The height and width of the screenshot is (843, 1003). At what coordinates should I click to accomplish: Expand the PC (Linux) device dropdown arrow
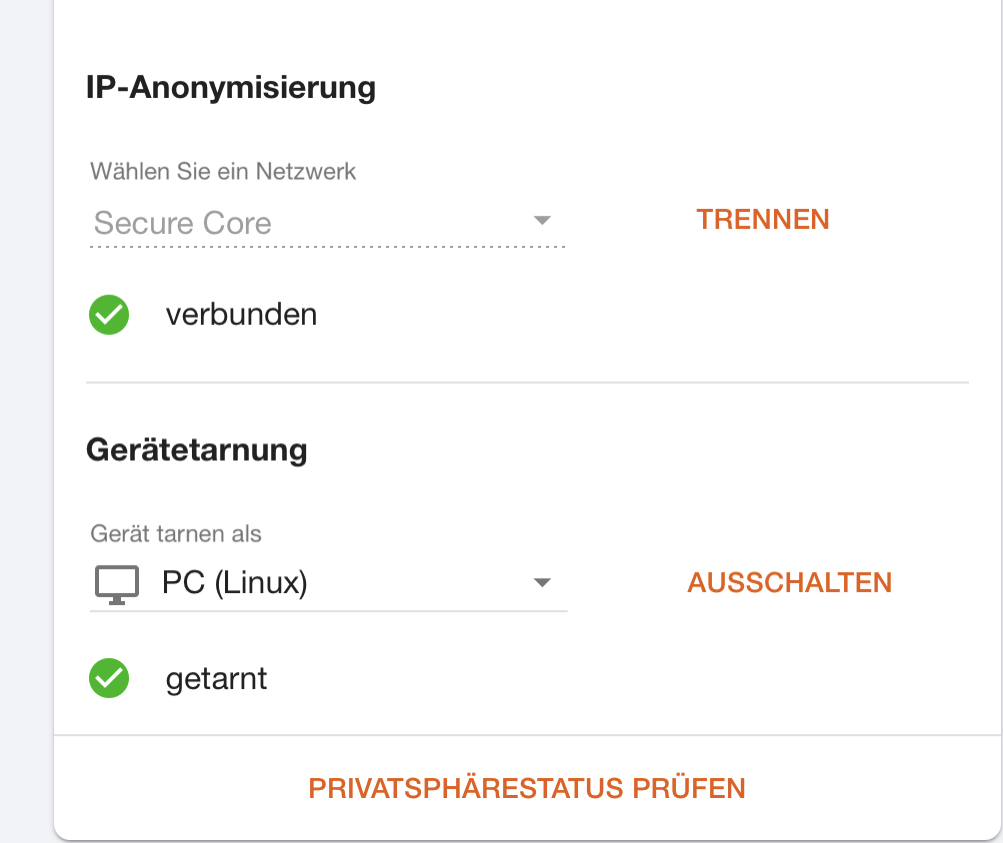tap(542, 583)
